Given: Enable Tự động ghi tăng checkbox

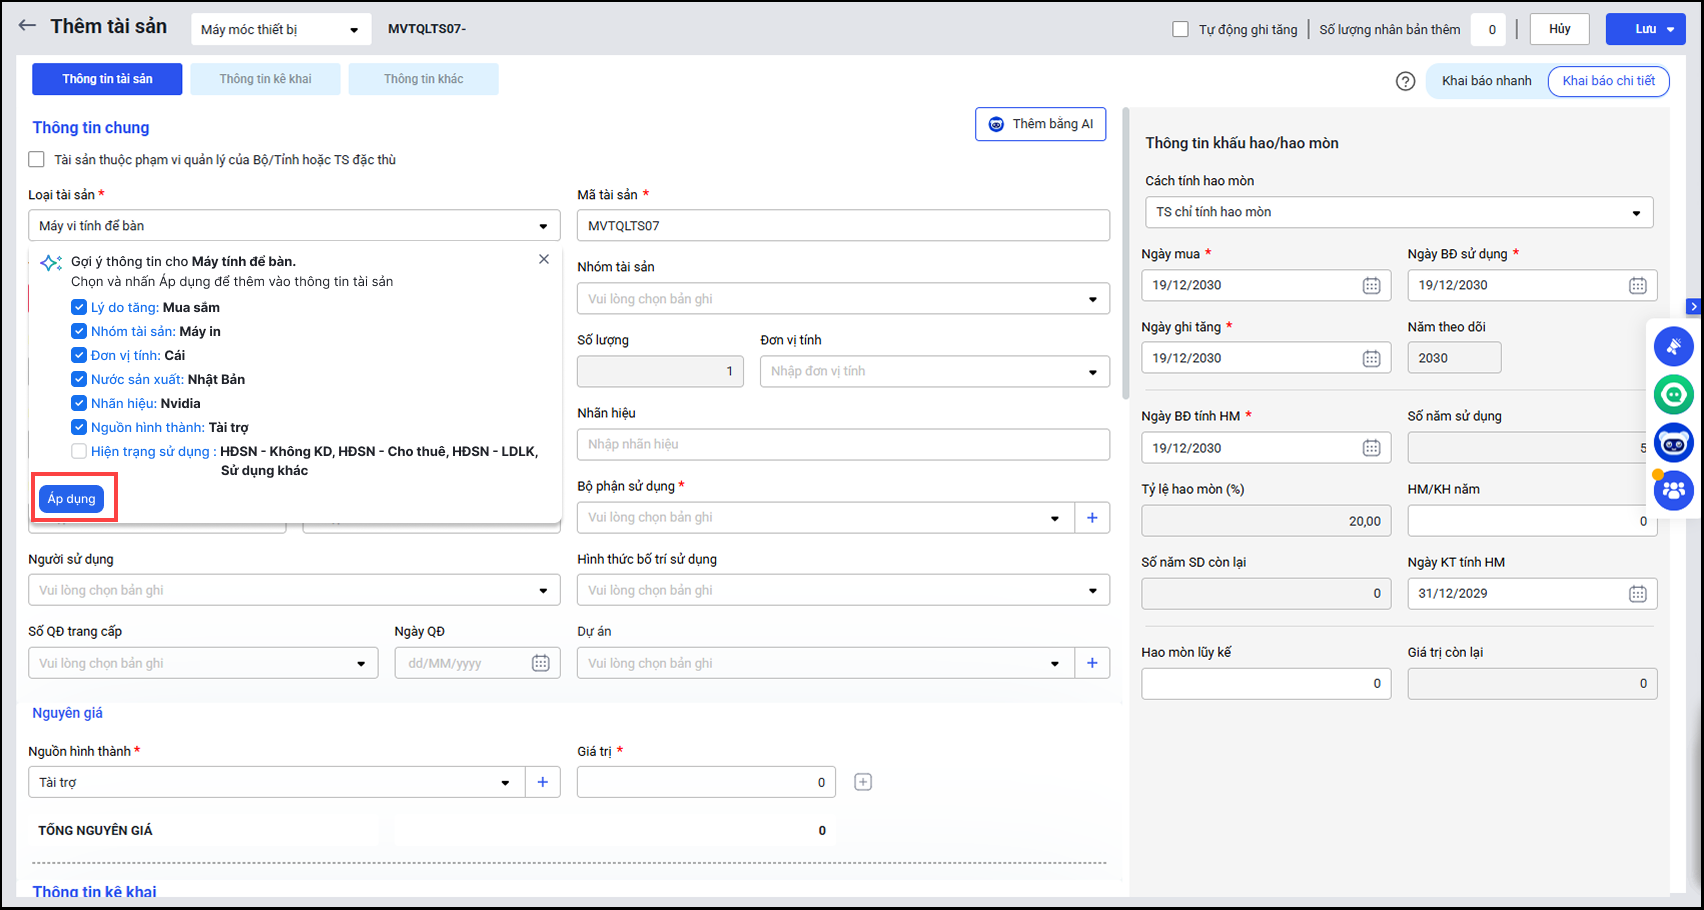Looking at the screenshot, I should [1180, 29].
